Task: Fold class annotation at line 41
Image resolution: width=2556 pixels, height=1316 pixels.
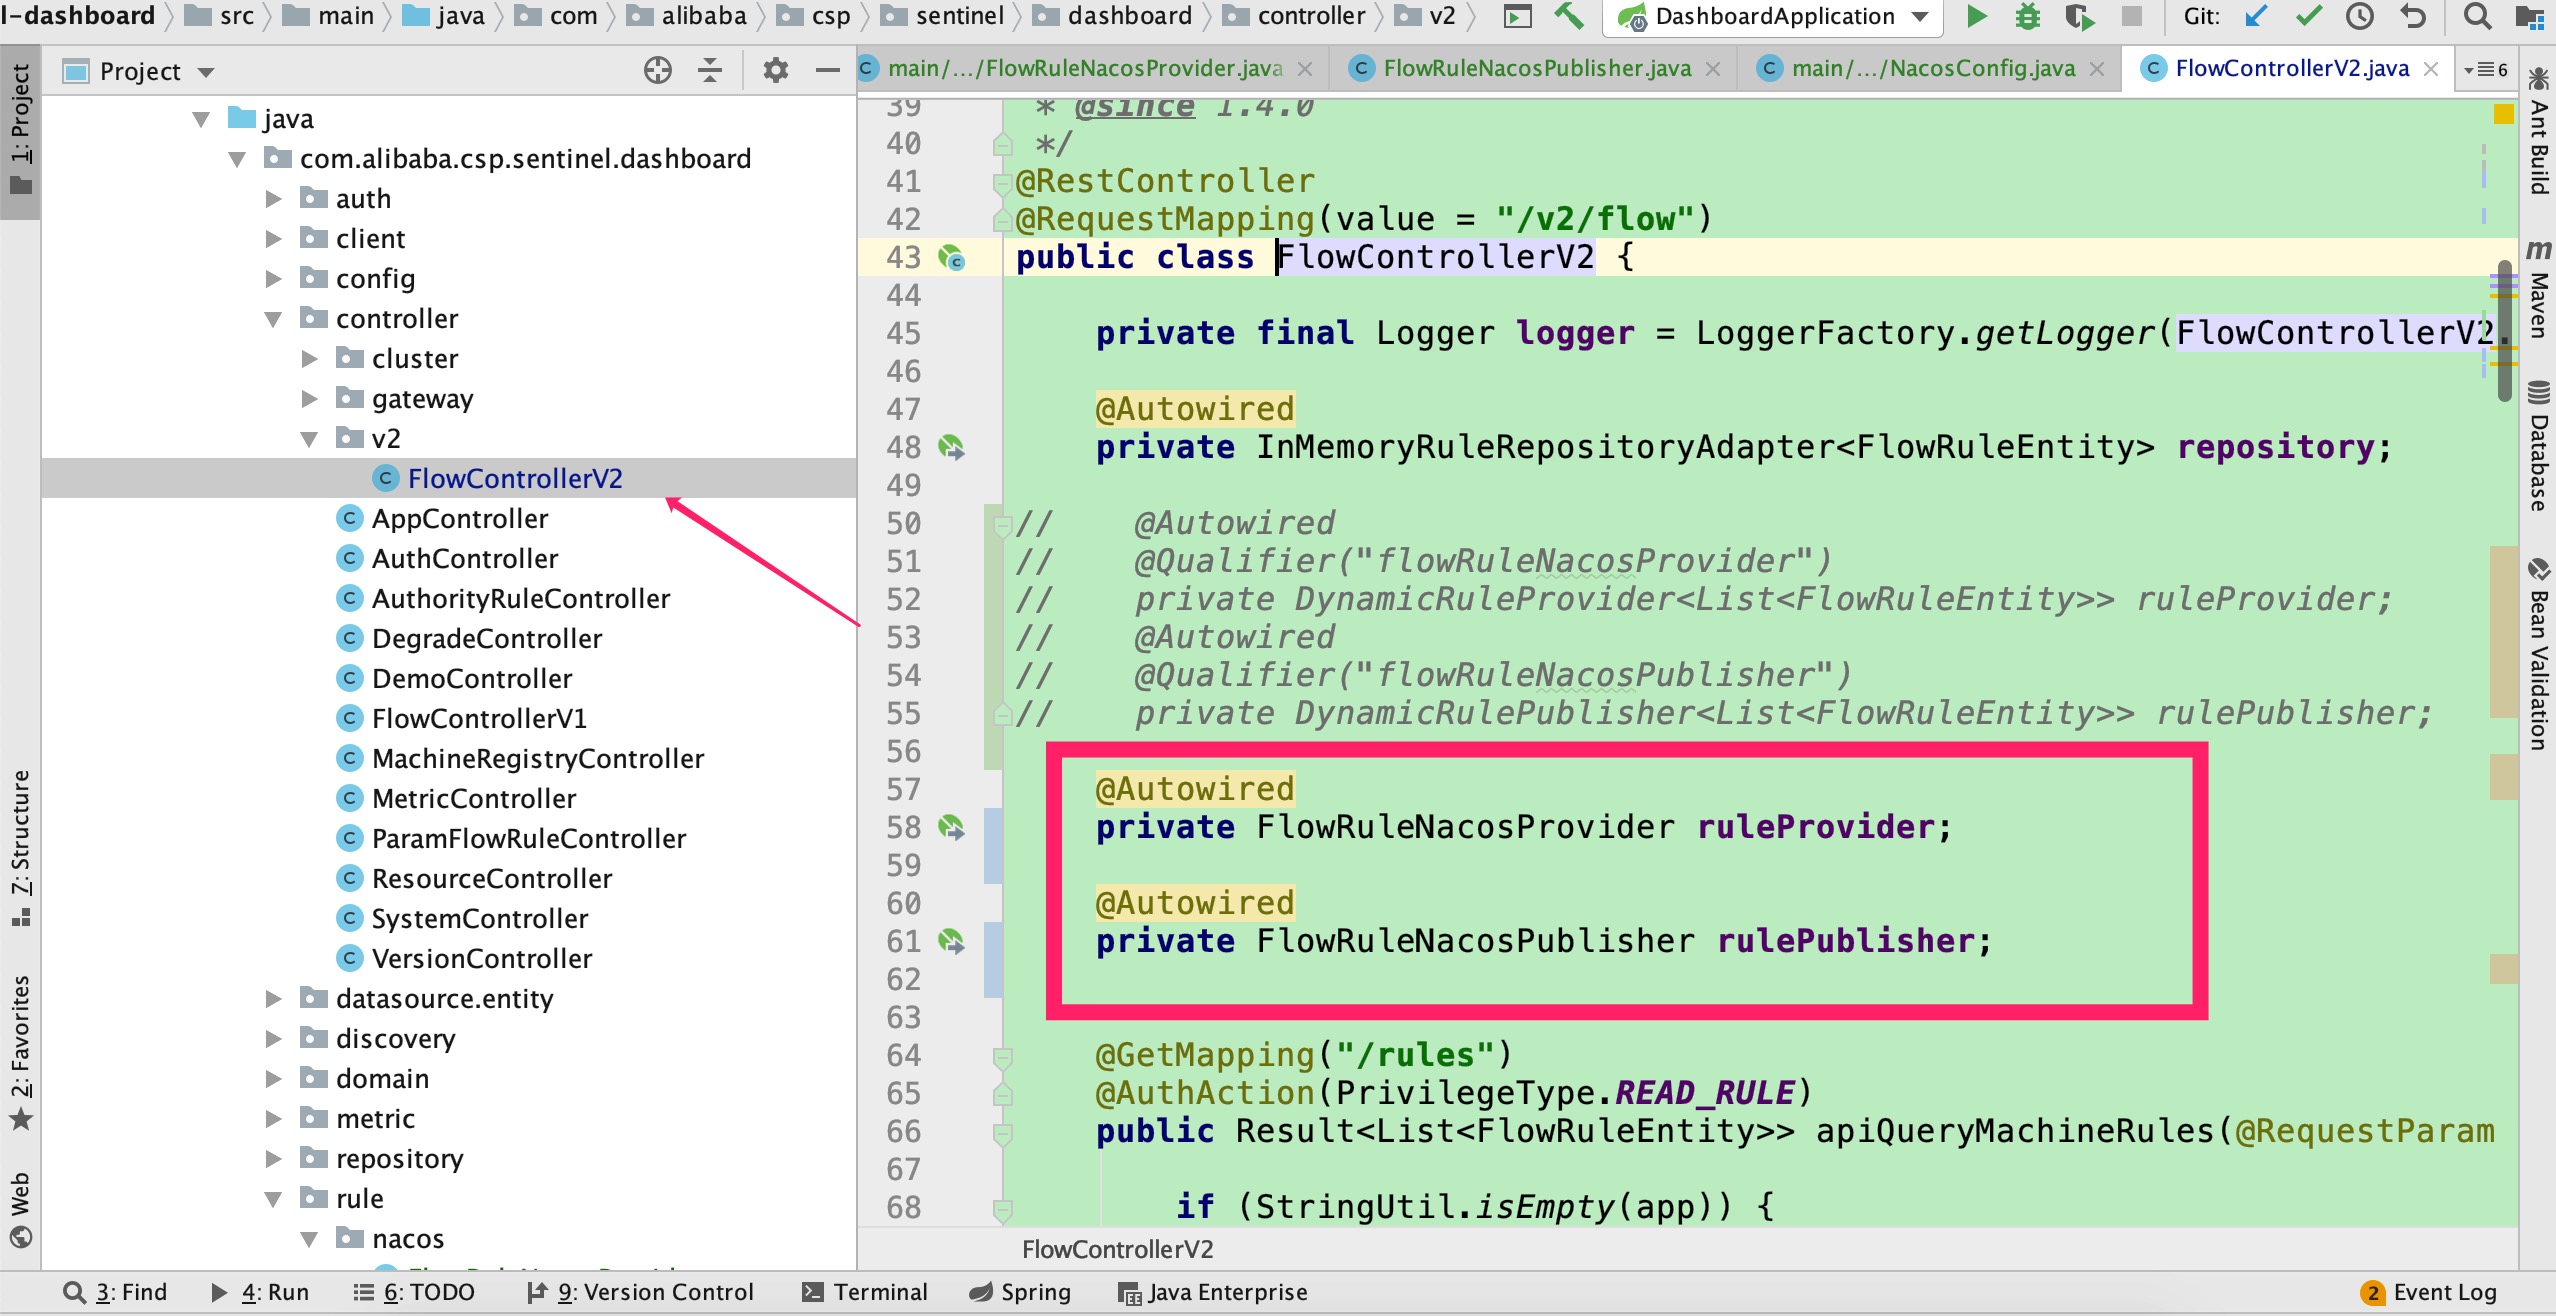Action: (x=1002, y=182)
